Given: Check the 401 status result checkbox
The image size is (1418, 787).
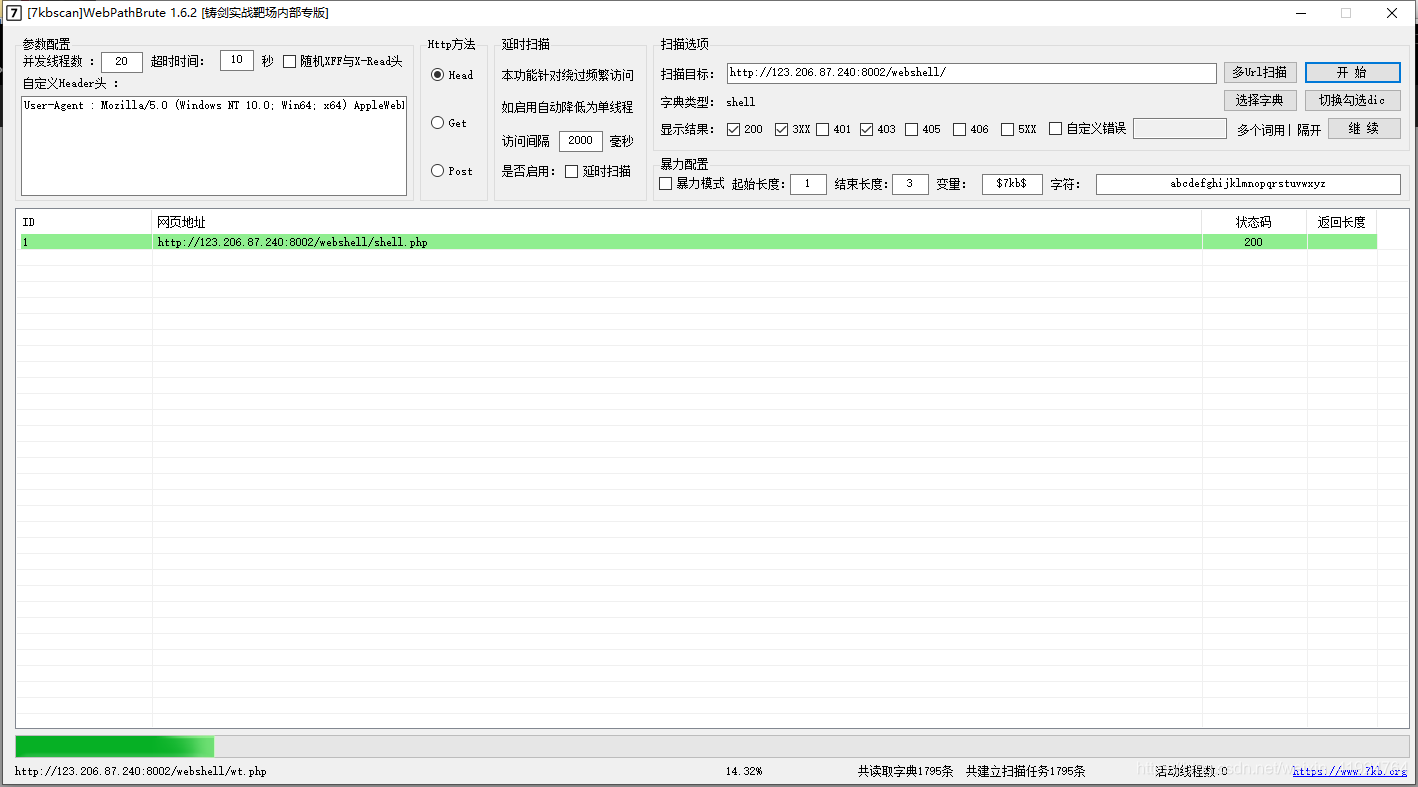Looking at the screenshot, I should coord(822,129).
